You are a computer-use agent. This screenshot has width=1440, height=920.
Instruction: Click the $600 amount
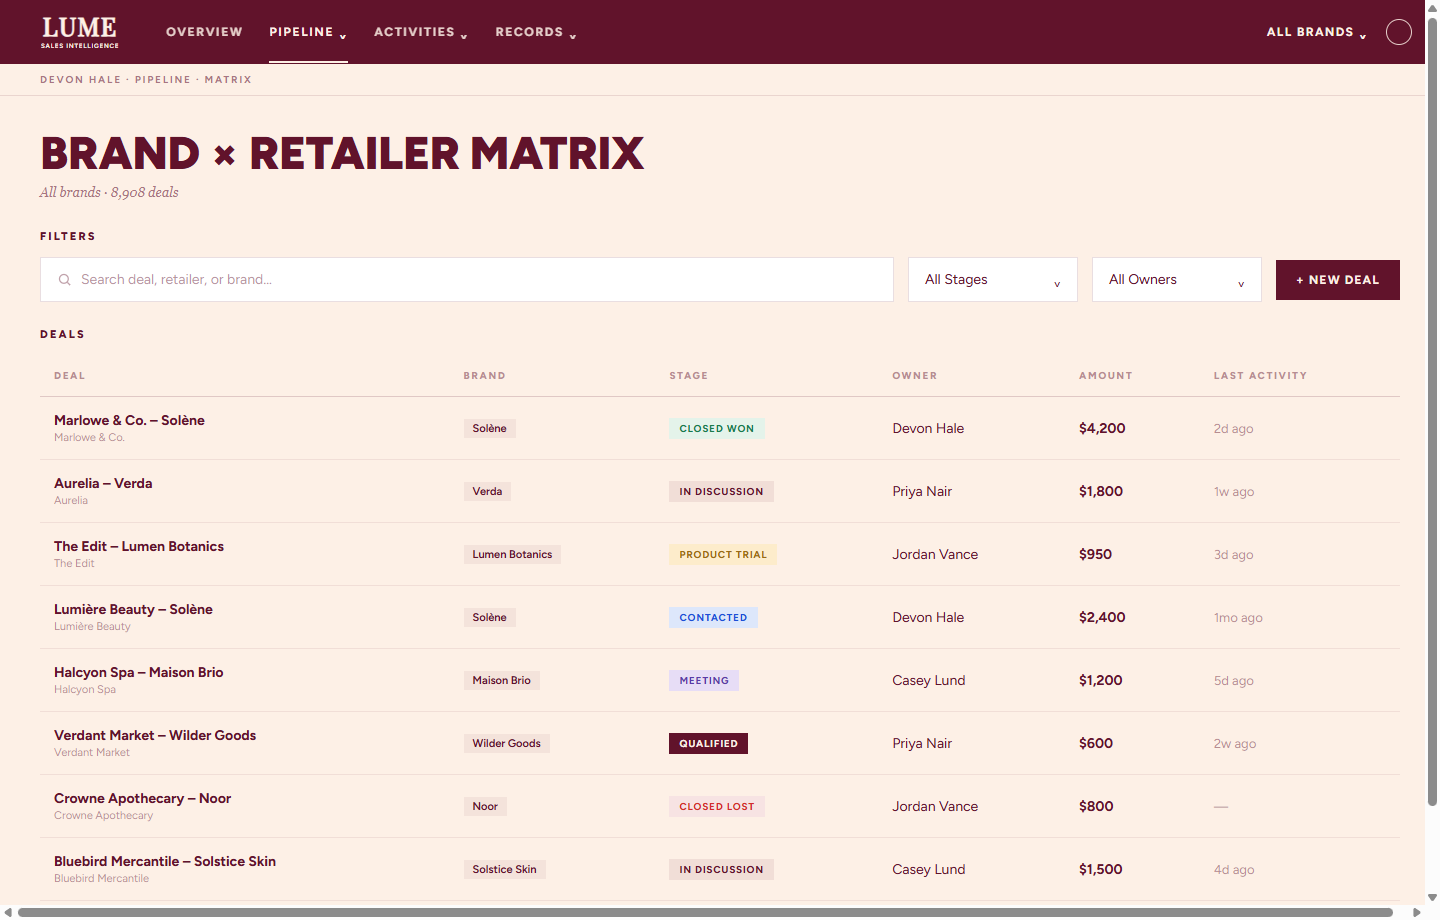[1096, 744]
